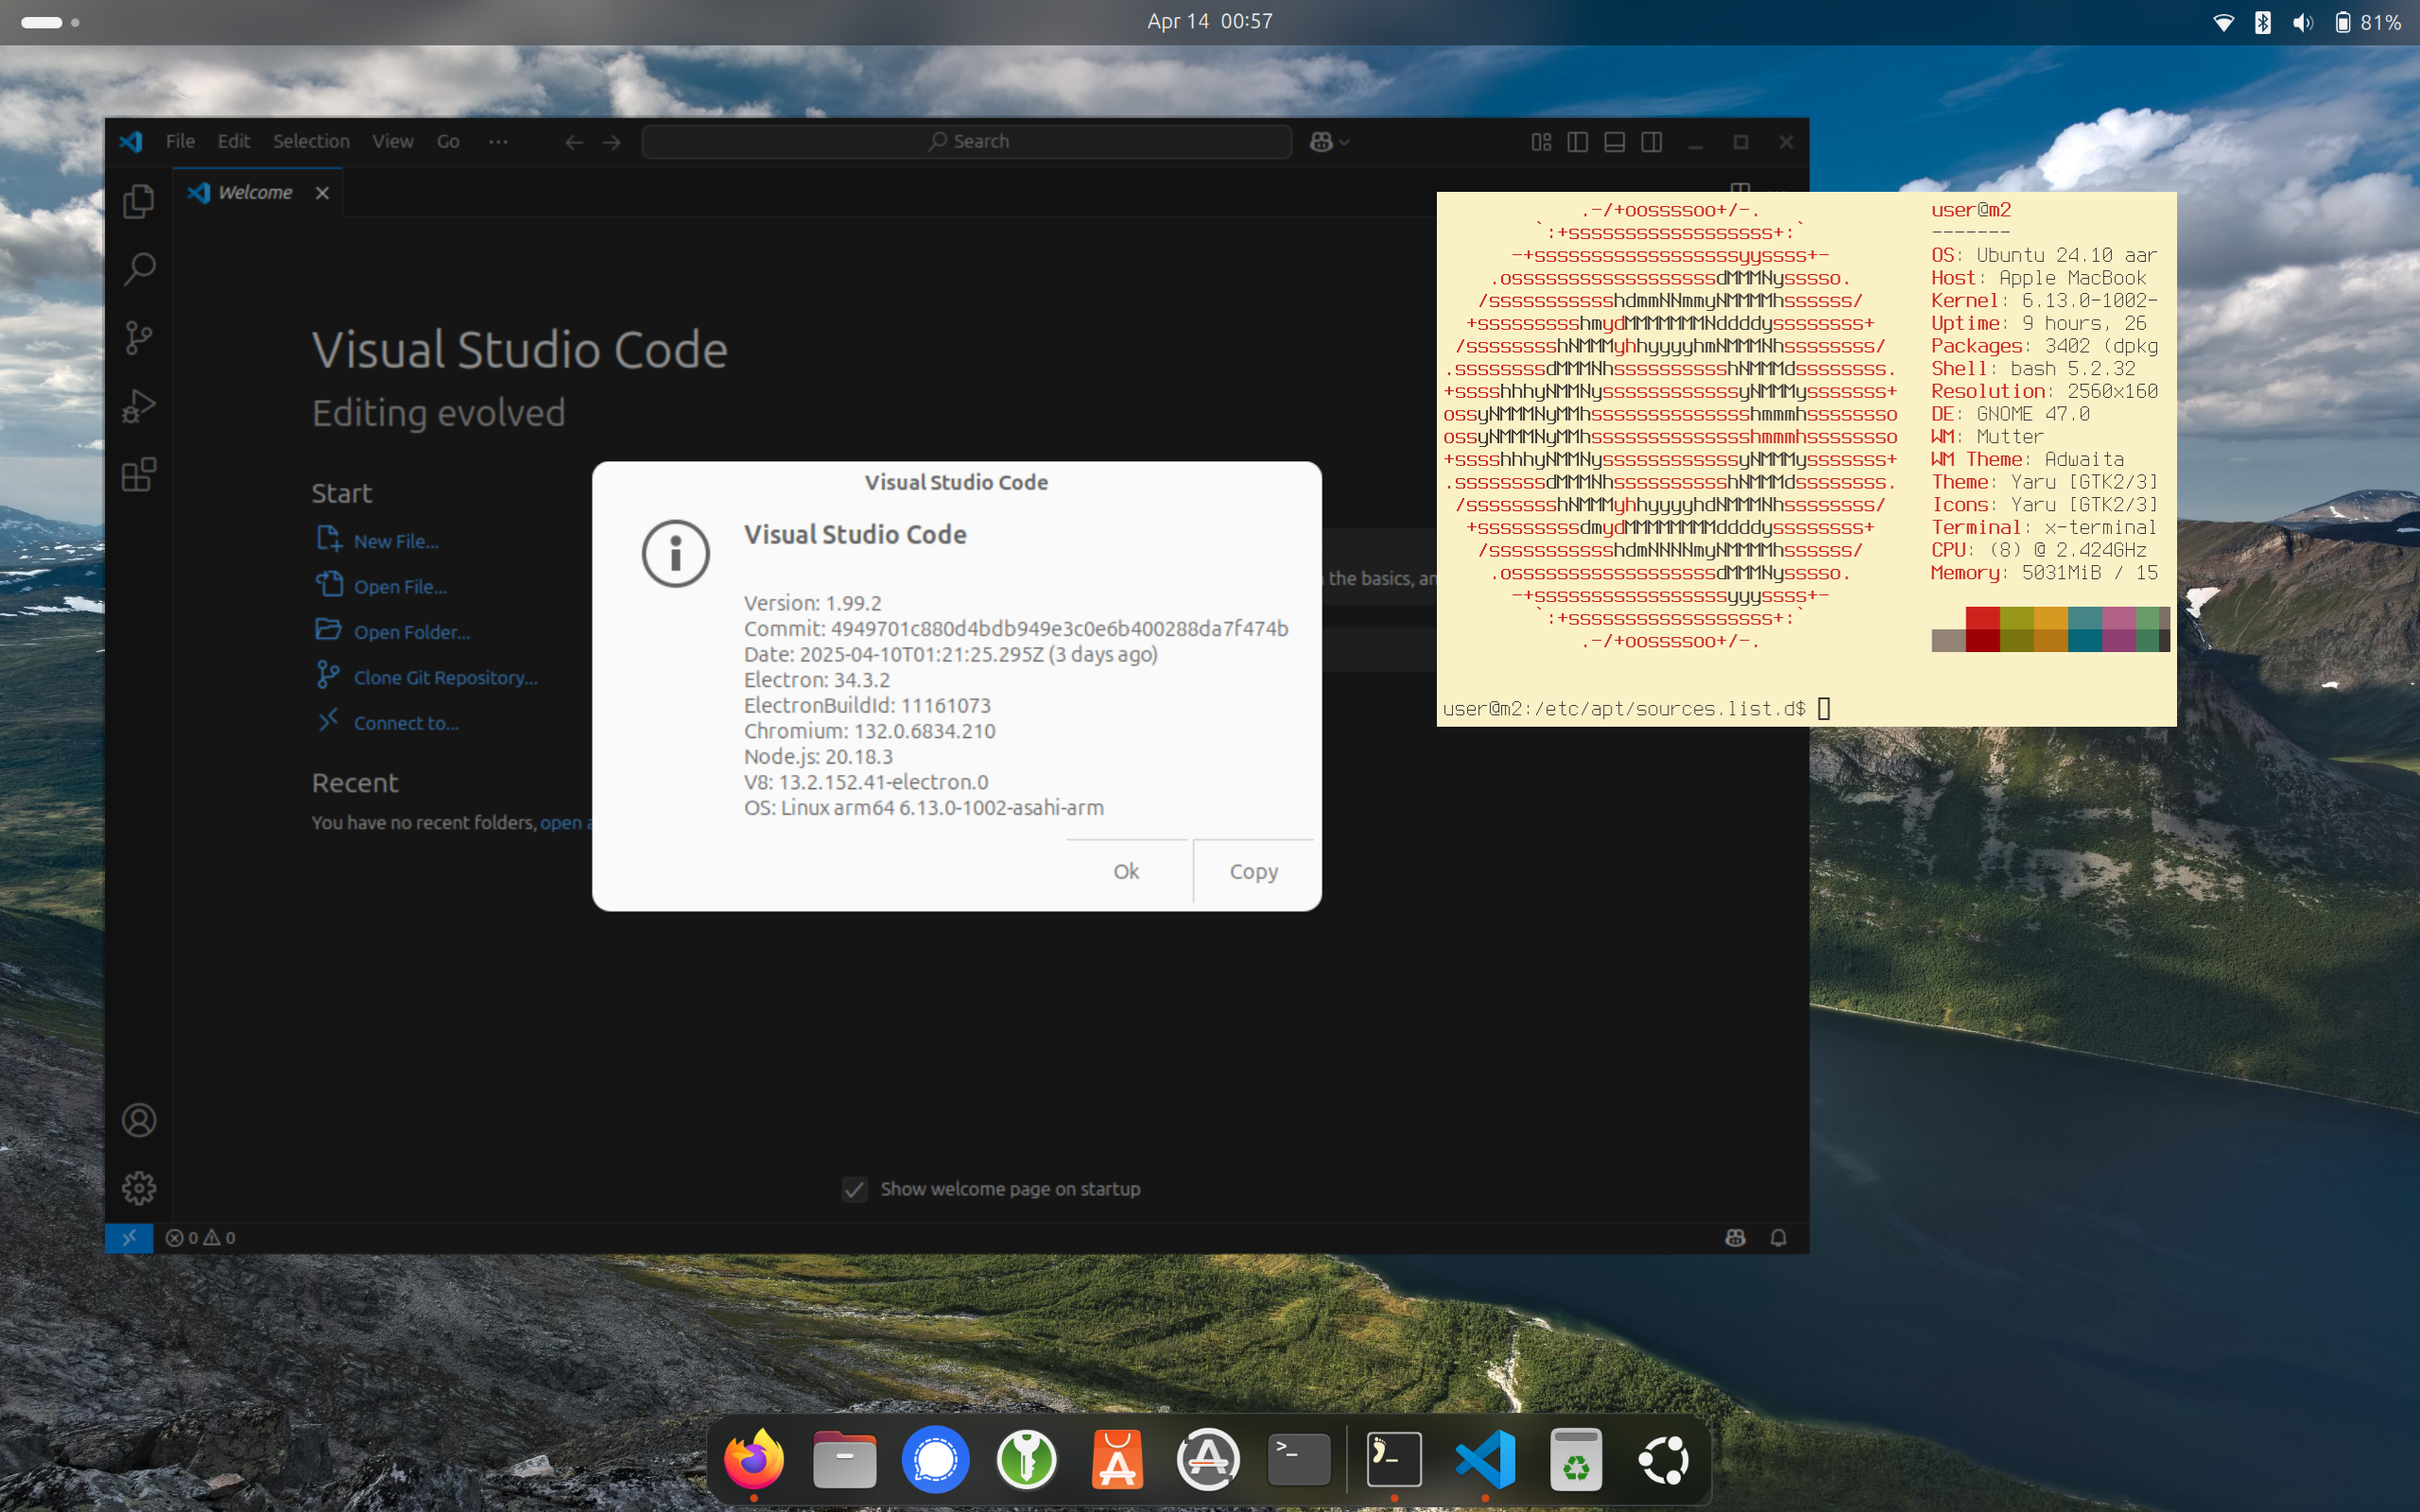Go forward using the navigation arrow
This screenshot has width=2420, height=1512.
click(x=612, y=142)
